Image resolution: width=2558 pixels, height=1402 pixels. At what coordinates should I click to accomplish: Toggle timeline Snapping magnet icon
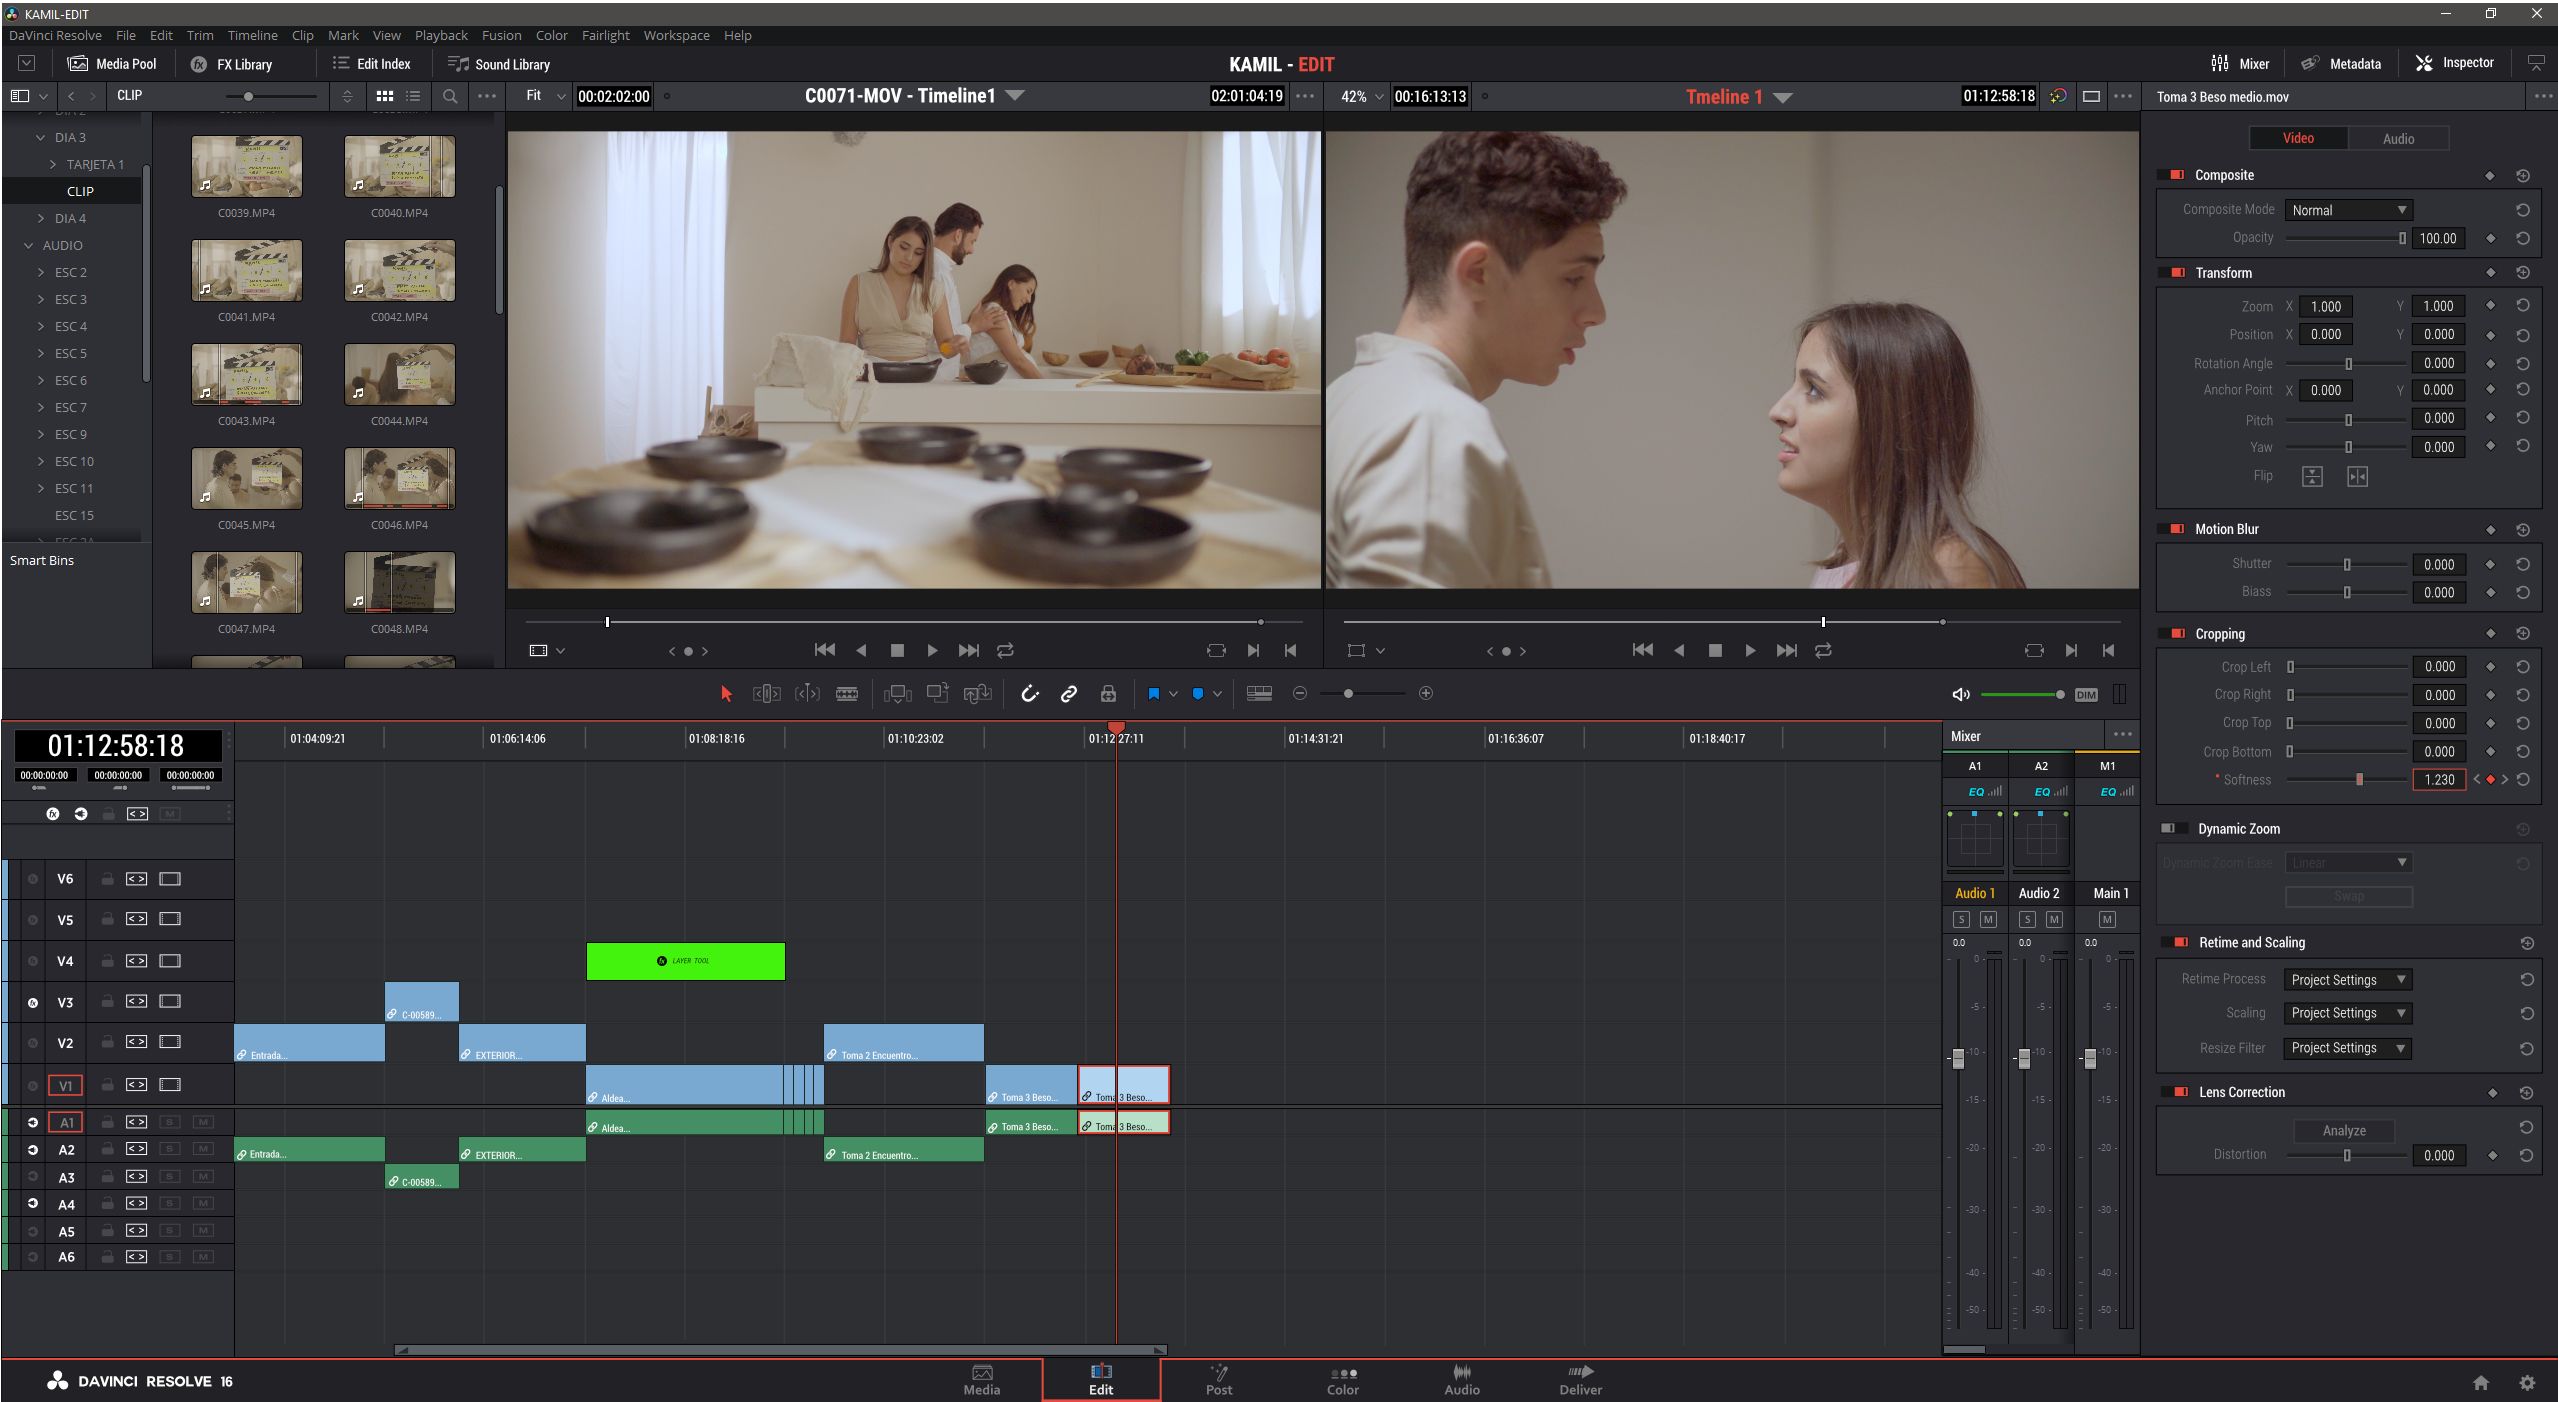(x=1030, y=693)
